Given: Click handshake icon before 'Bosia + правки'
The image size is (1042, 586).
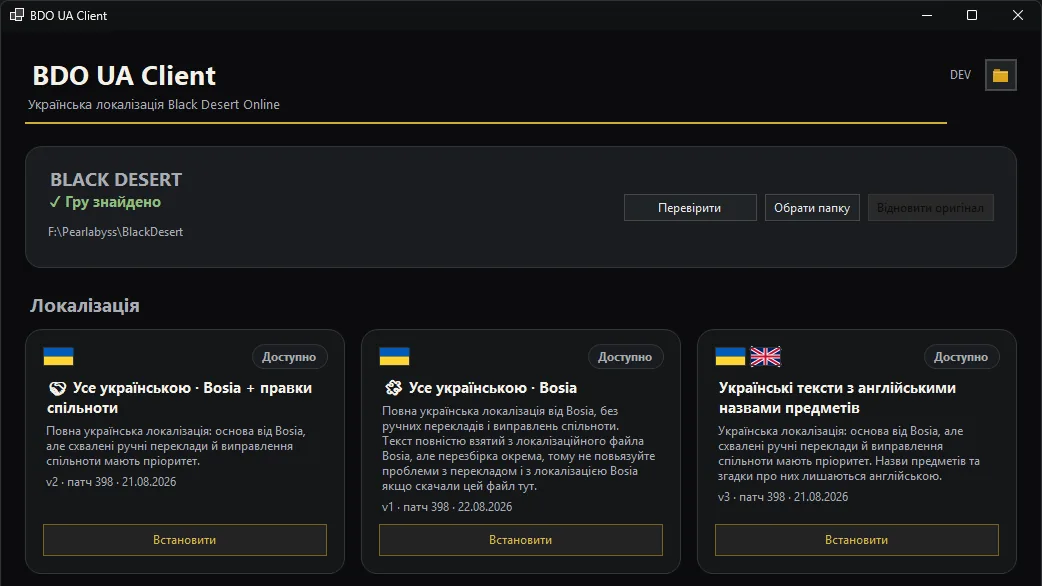Looking at the screenshot, I should click(x=58, y=388).
